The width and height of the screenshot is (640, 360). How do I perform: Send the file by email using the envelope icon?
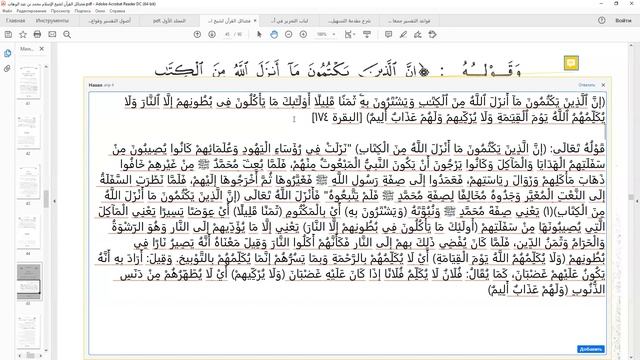click(x=52, y=35)
